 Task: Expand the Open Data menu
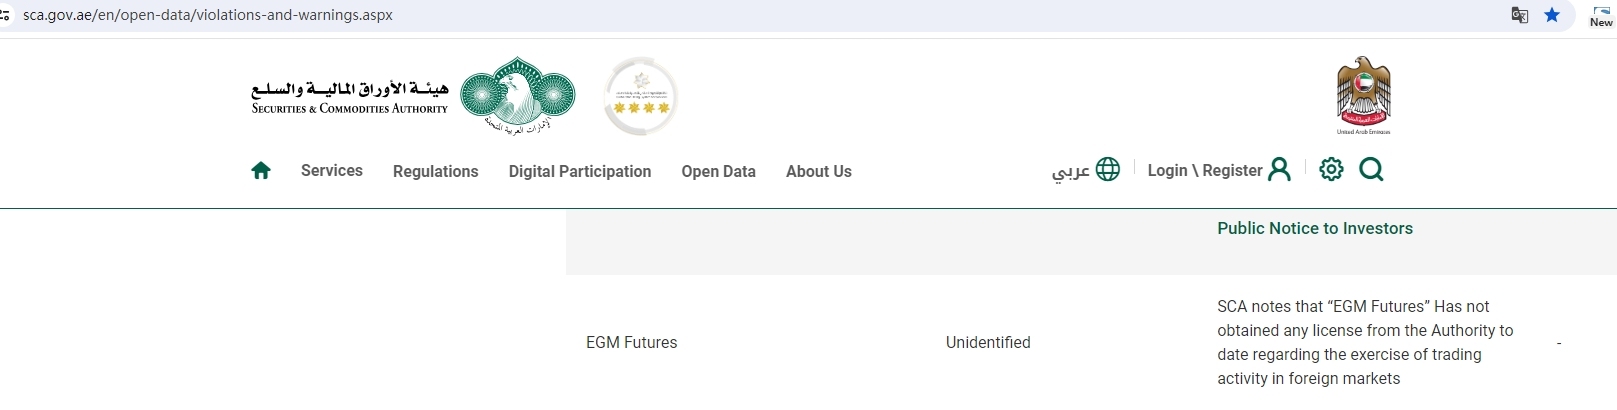coord(719,172)
